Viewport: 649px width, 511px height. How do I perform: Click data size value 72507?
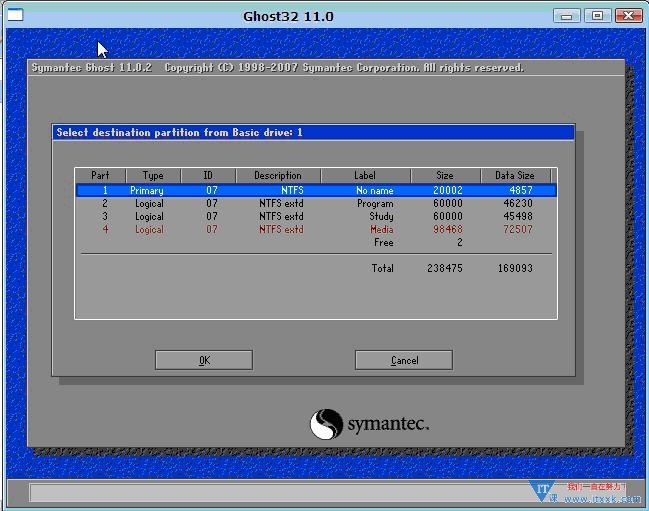tap(518, 229)
